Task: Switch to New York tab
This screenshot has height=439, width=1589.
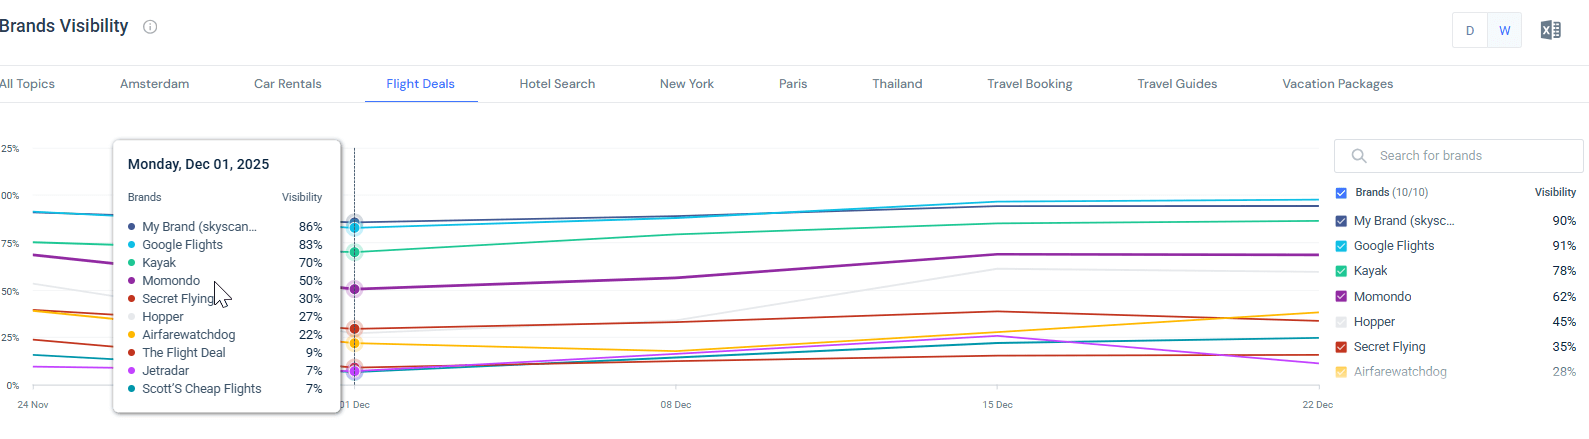Action: [687, 84]
